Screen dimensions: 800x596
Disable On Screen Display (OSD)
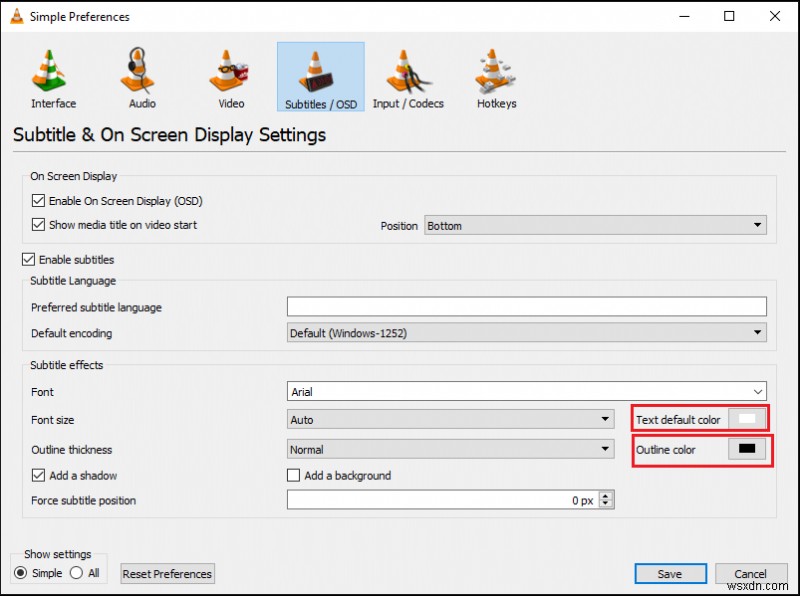37,201
